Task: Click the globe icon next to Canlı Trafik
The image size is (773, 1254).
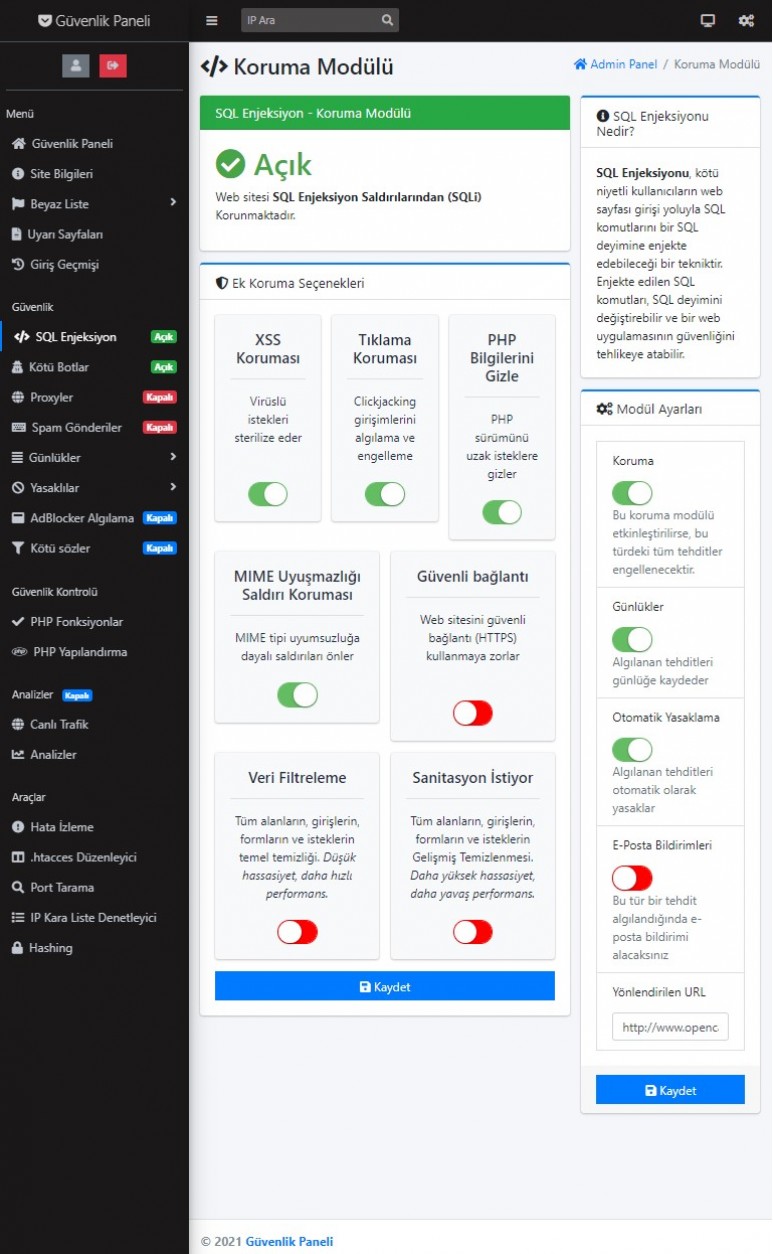Action: pyautogui.click(x=18, y=724)
